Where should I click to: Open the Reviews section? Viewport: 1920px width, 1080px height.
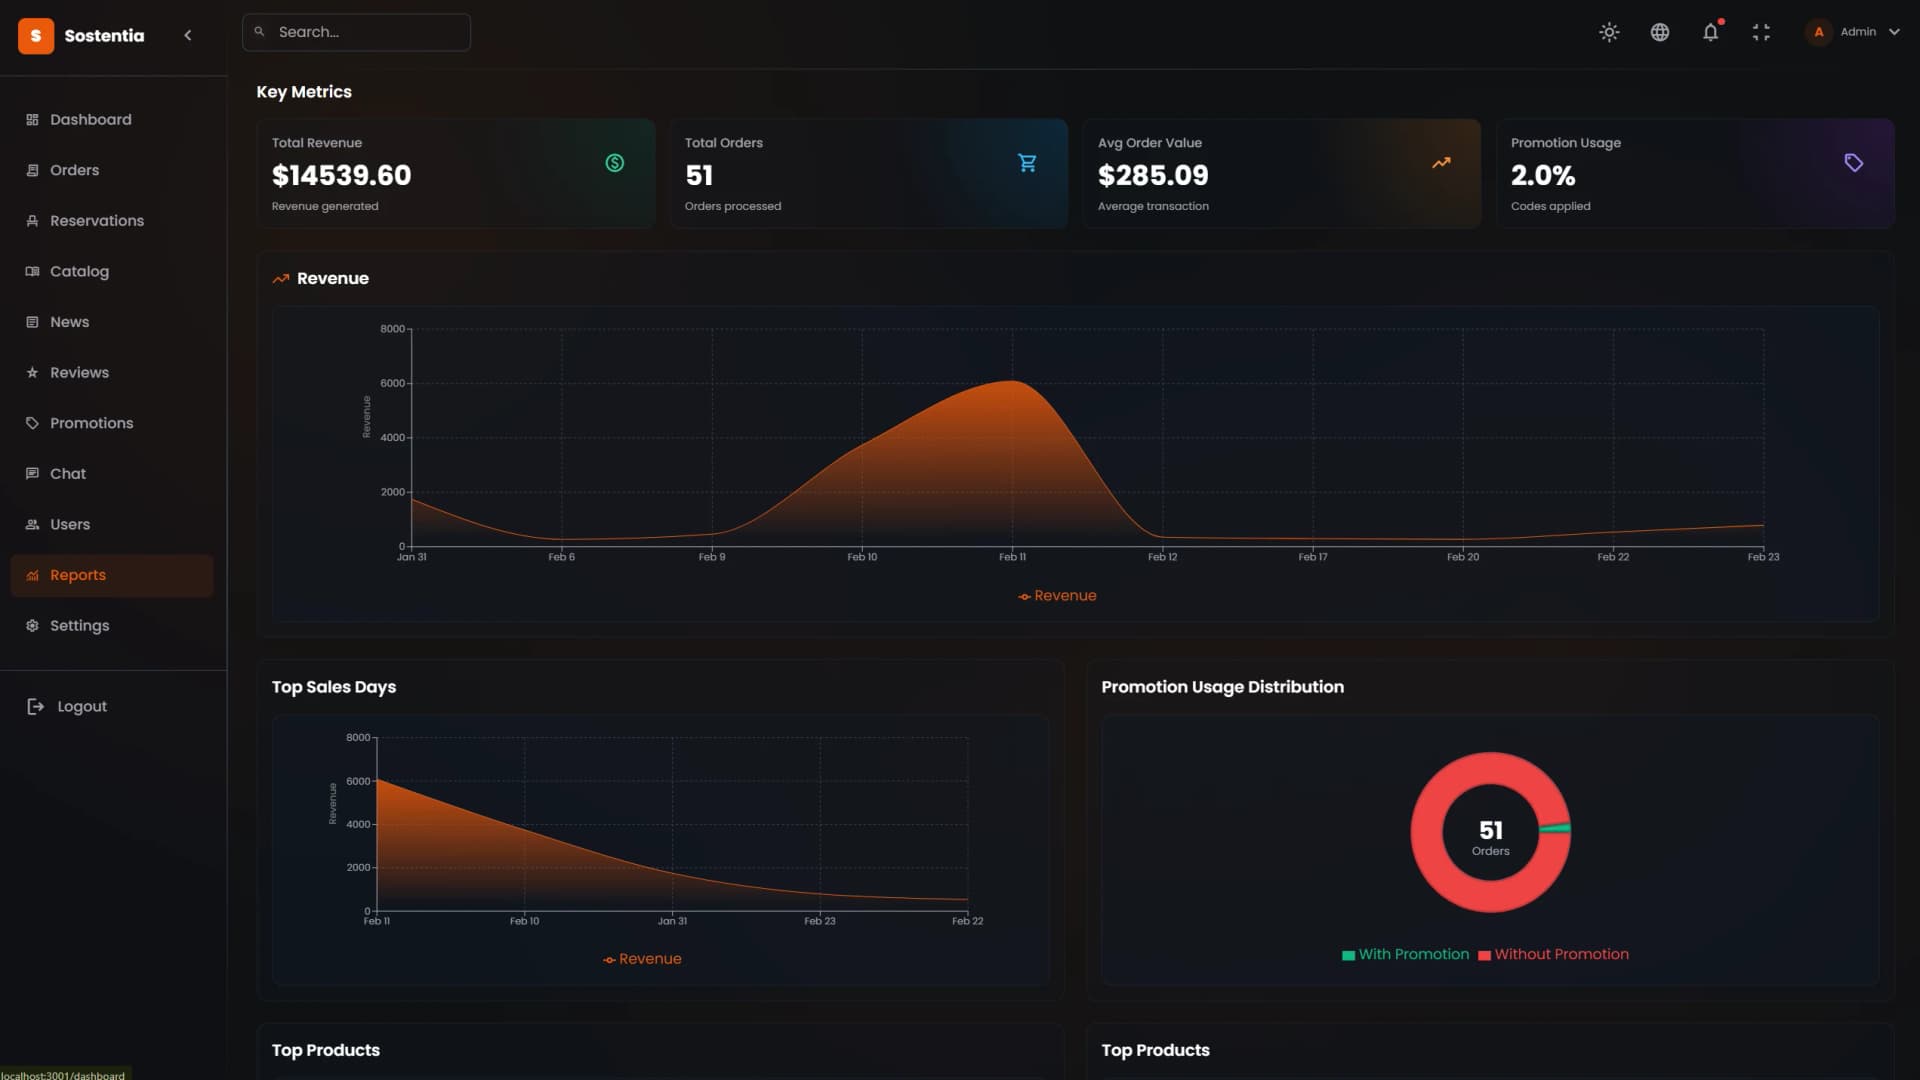point(80,372)
